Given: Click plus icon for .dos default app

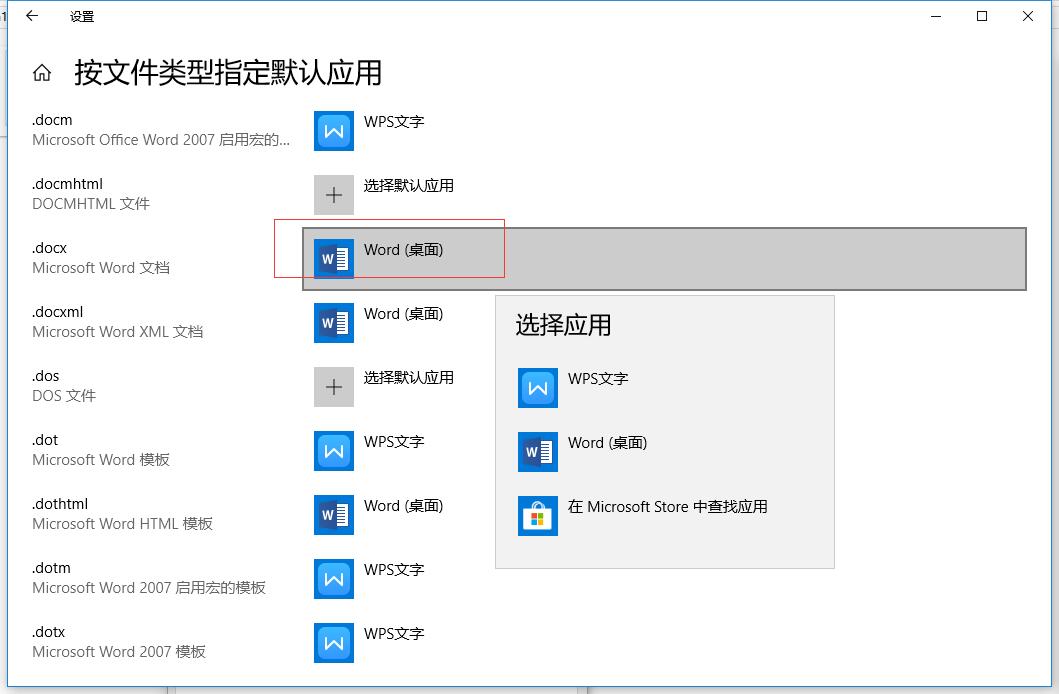Looking at the screenshot, I should [x=334, y=387].
